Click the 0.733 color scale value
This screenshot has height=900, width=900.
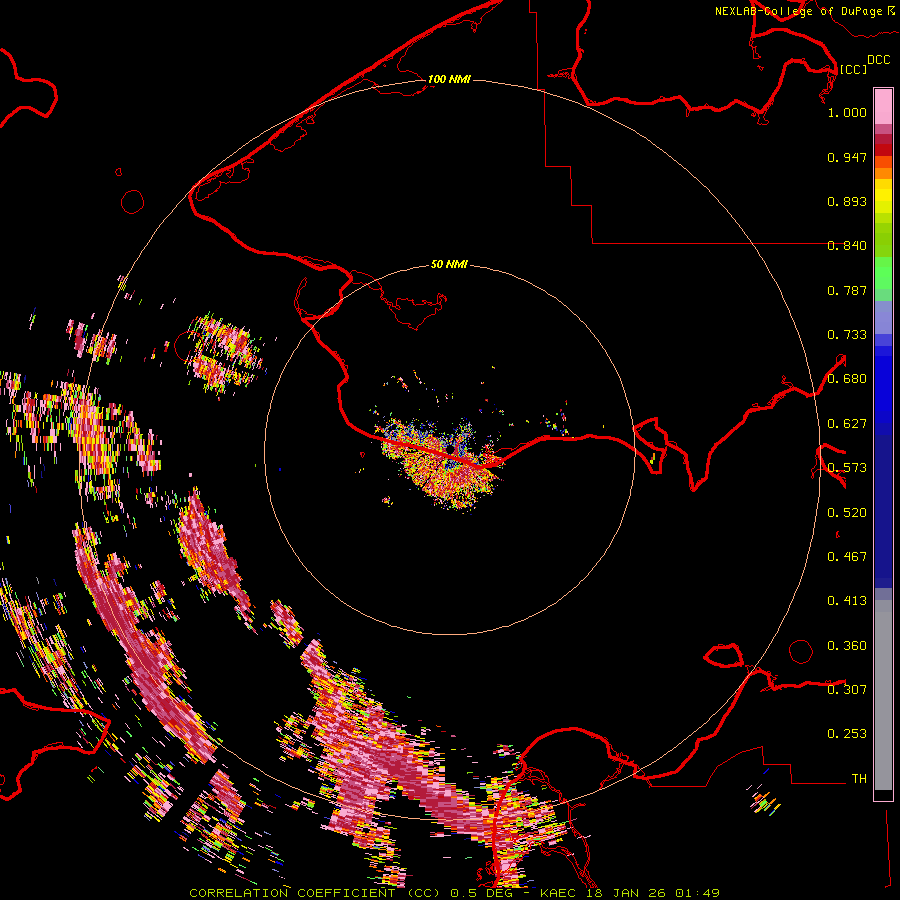pyautogui.click(x=847, y=335)
